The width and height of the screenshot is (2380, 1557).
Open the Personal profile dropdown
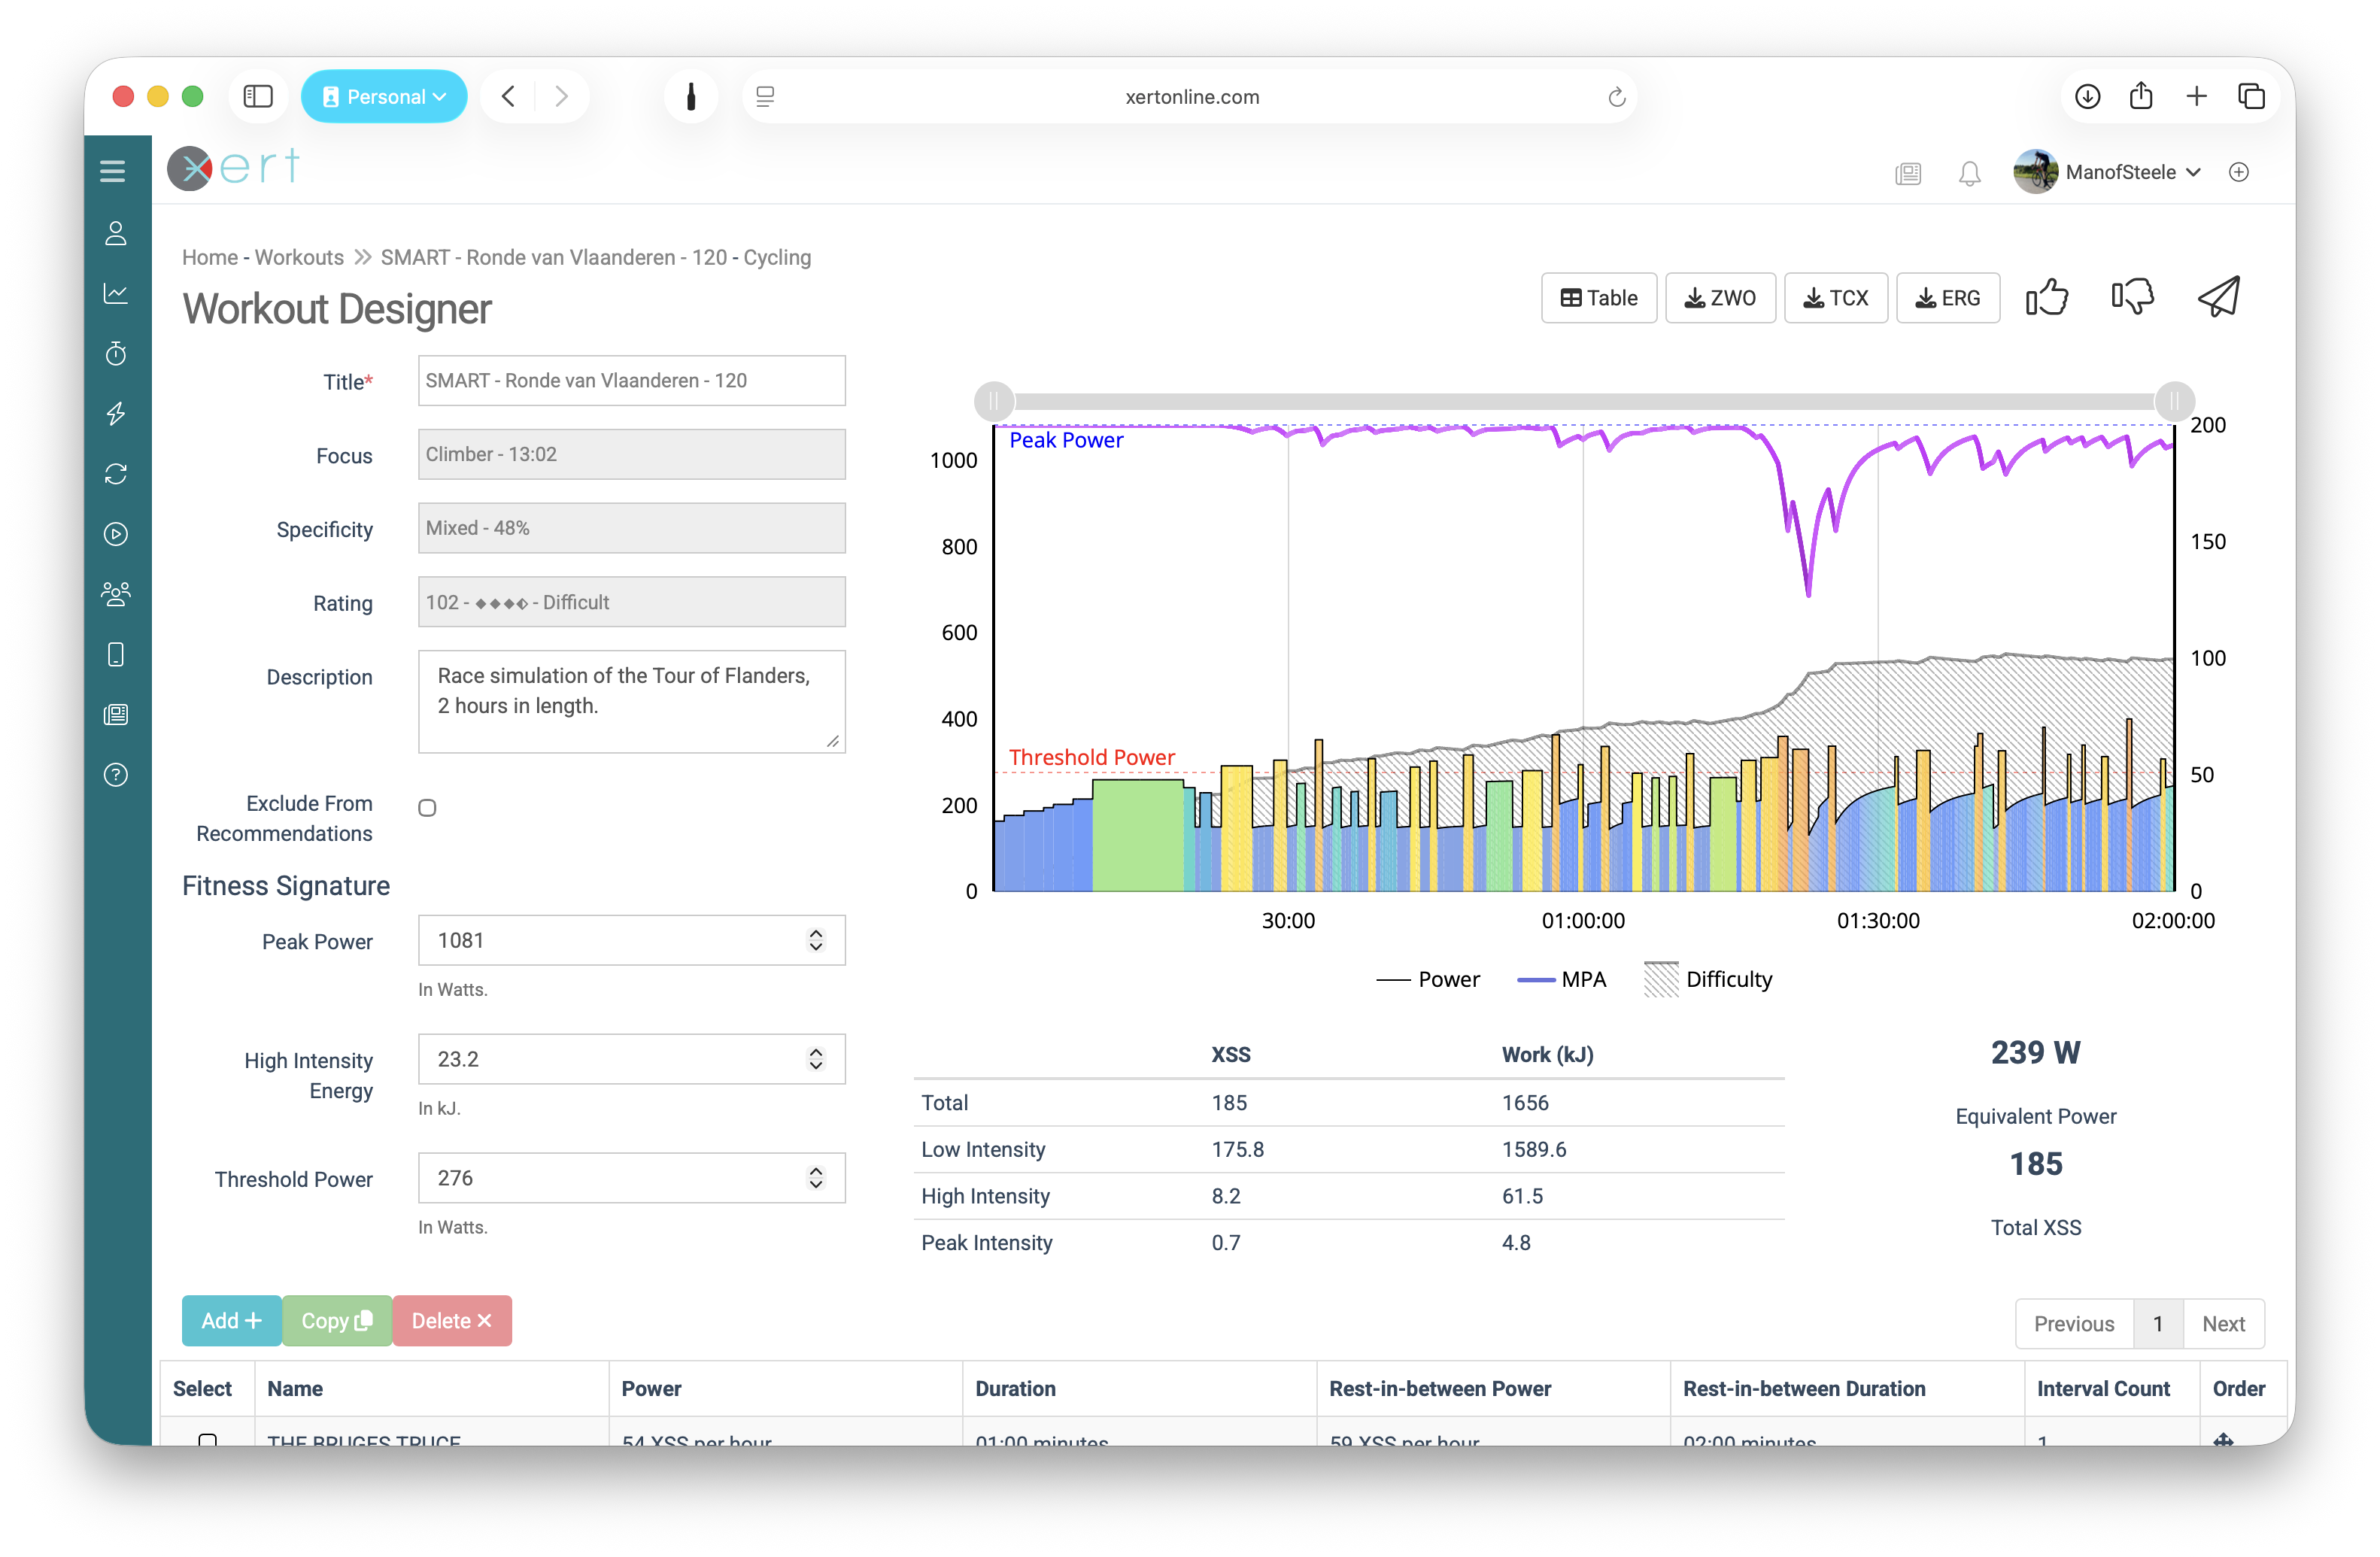coord(384,97)
